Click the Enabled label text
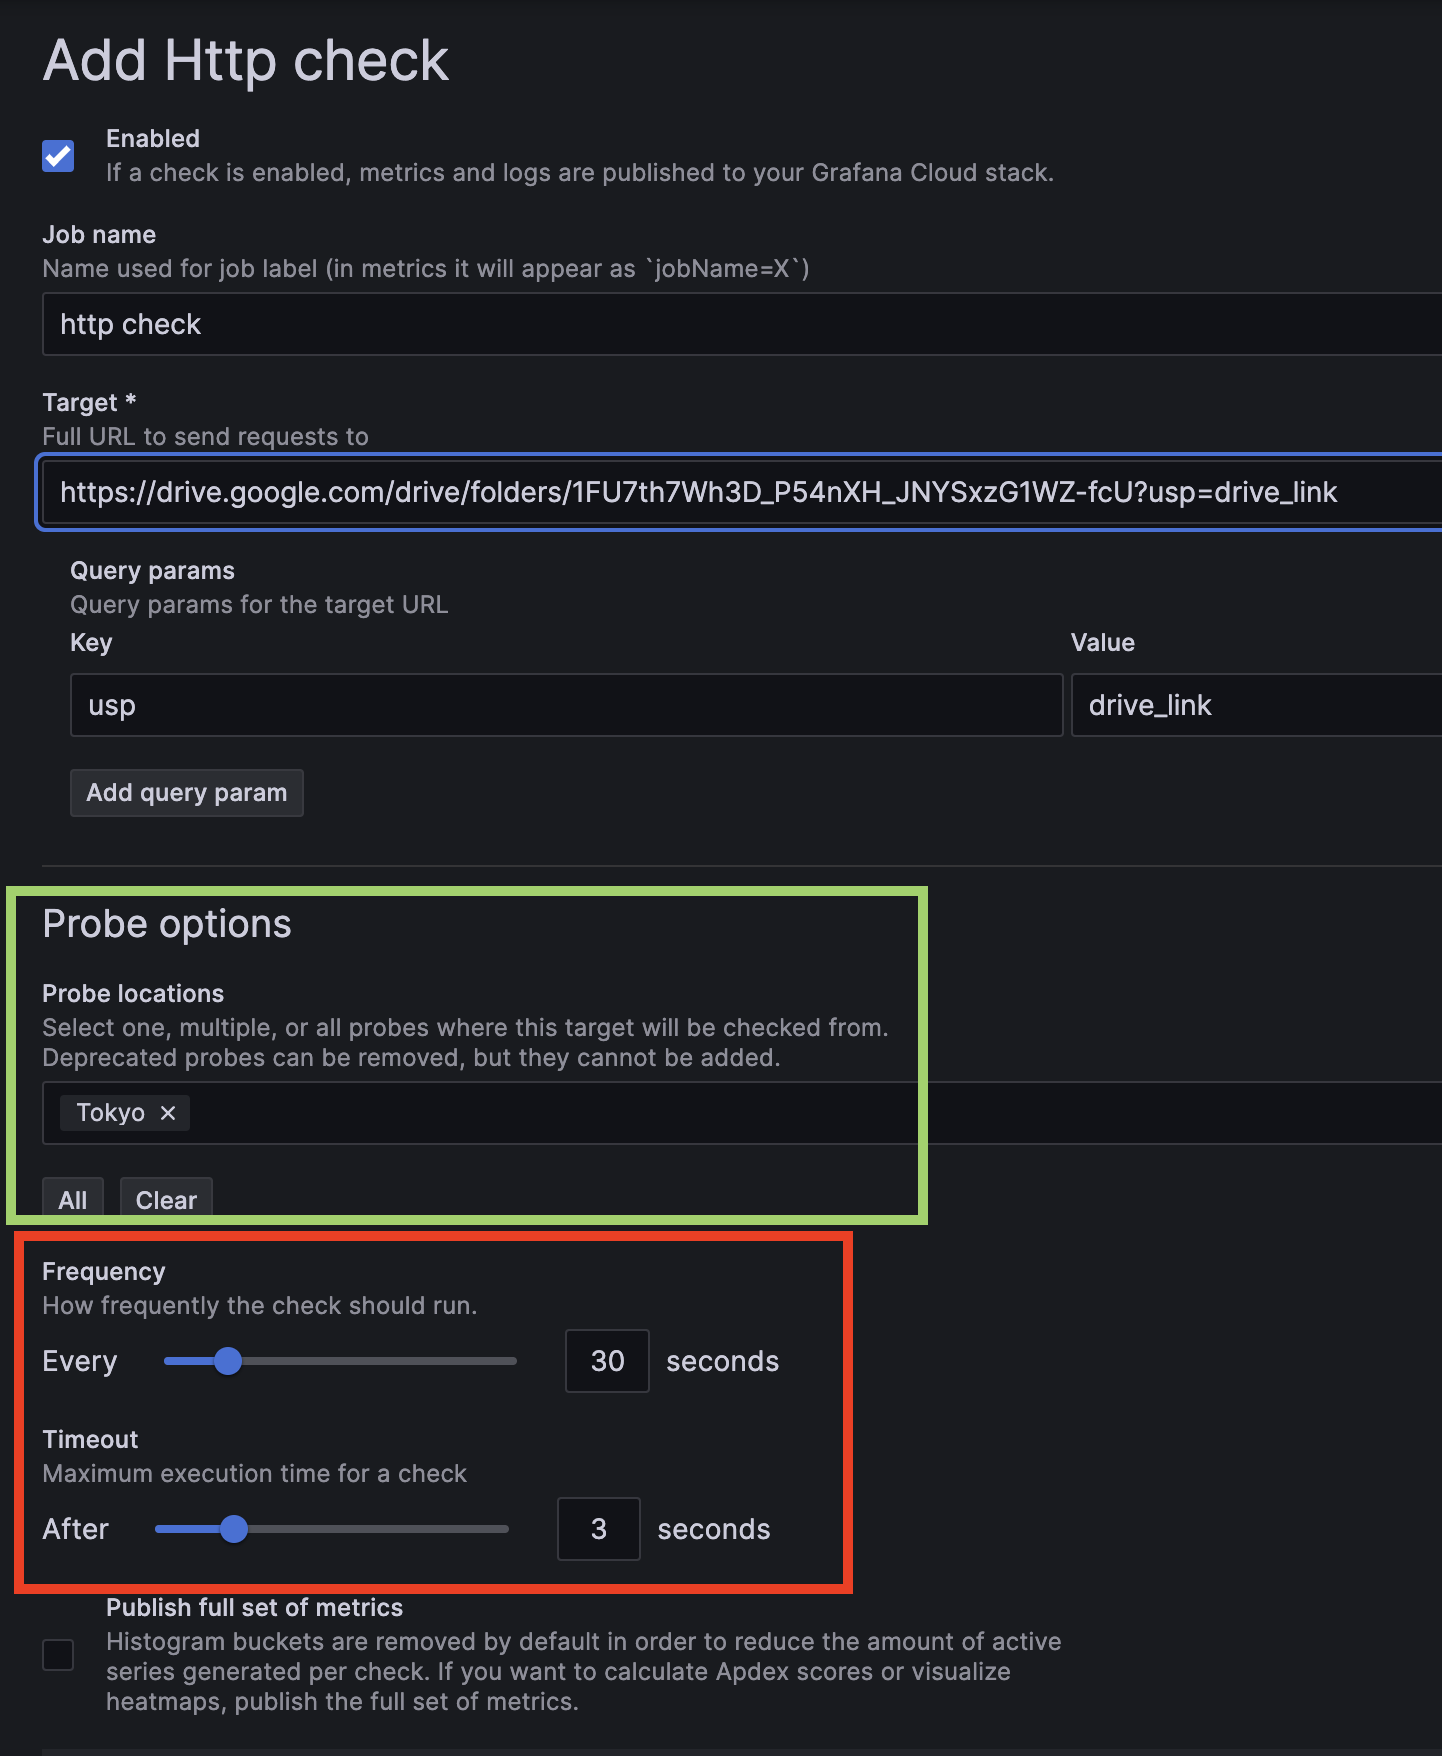1442x1756 pixels. click(x=153, y=139)
